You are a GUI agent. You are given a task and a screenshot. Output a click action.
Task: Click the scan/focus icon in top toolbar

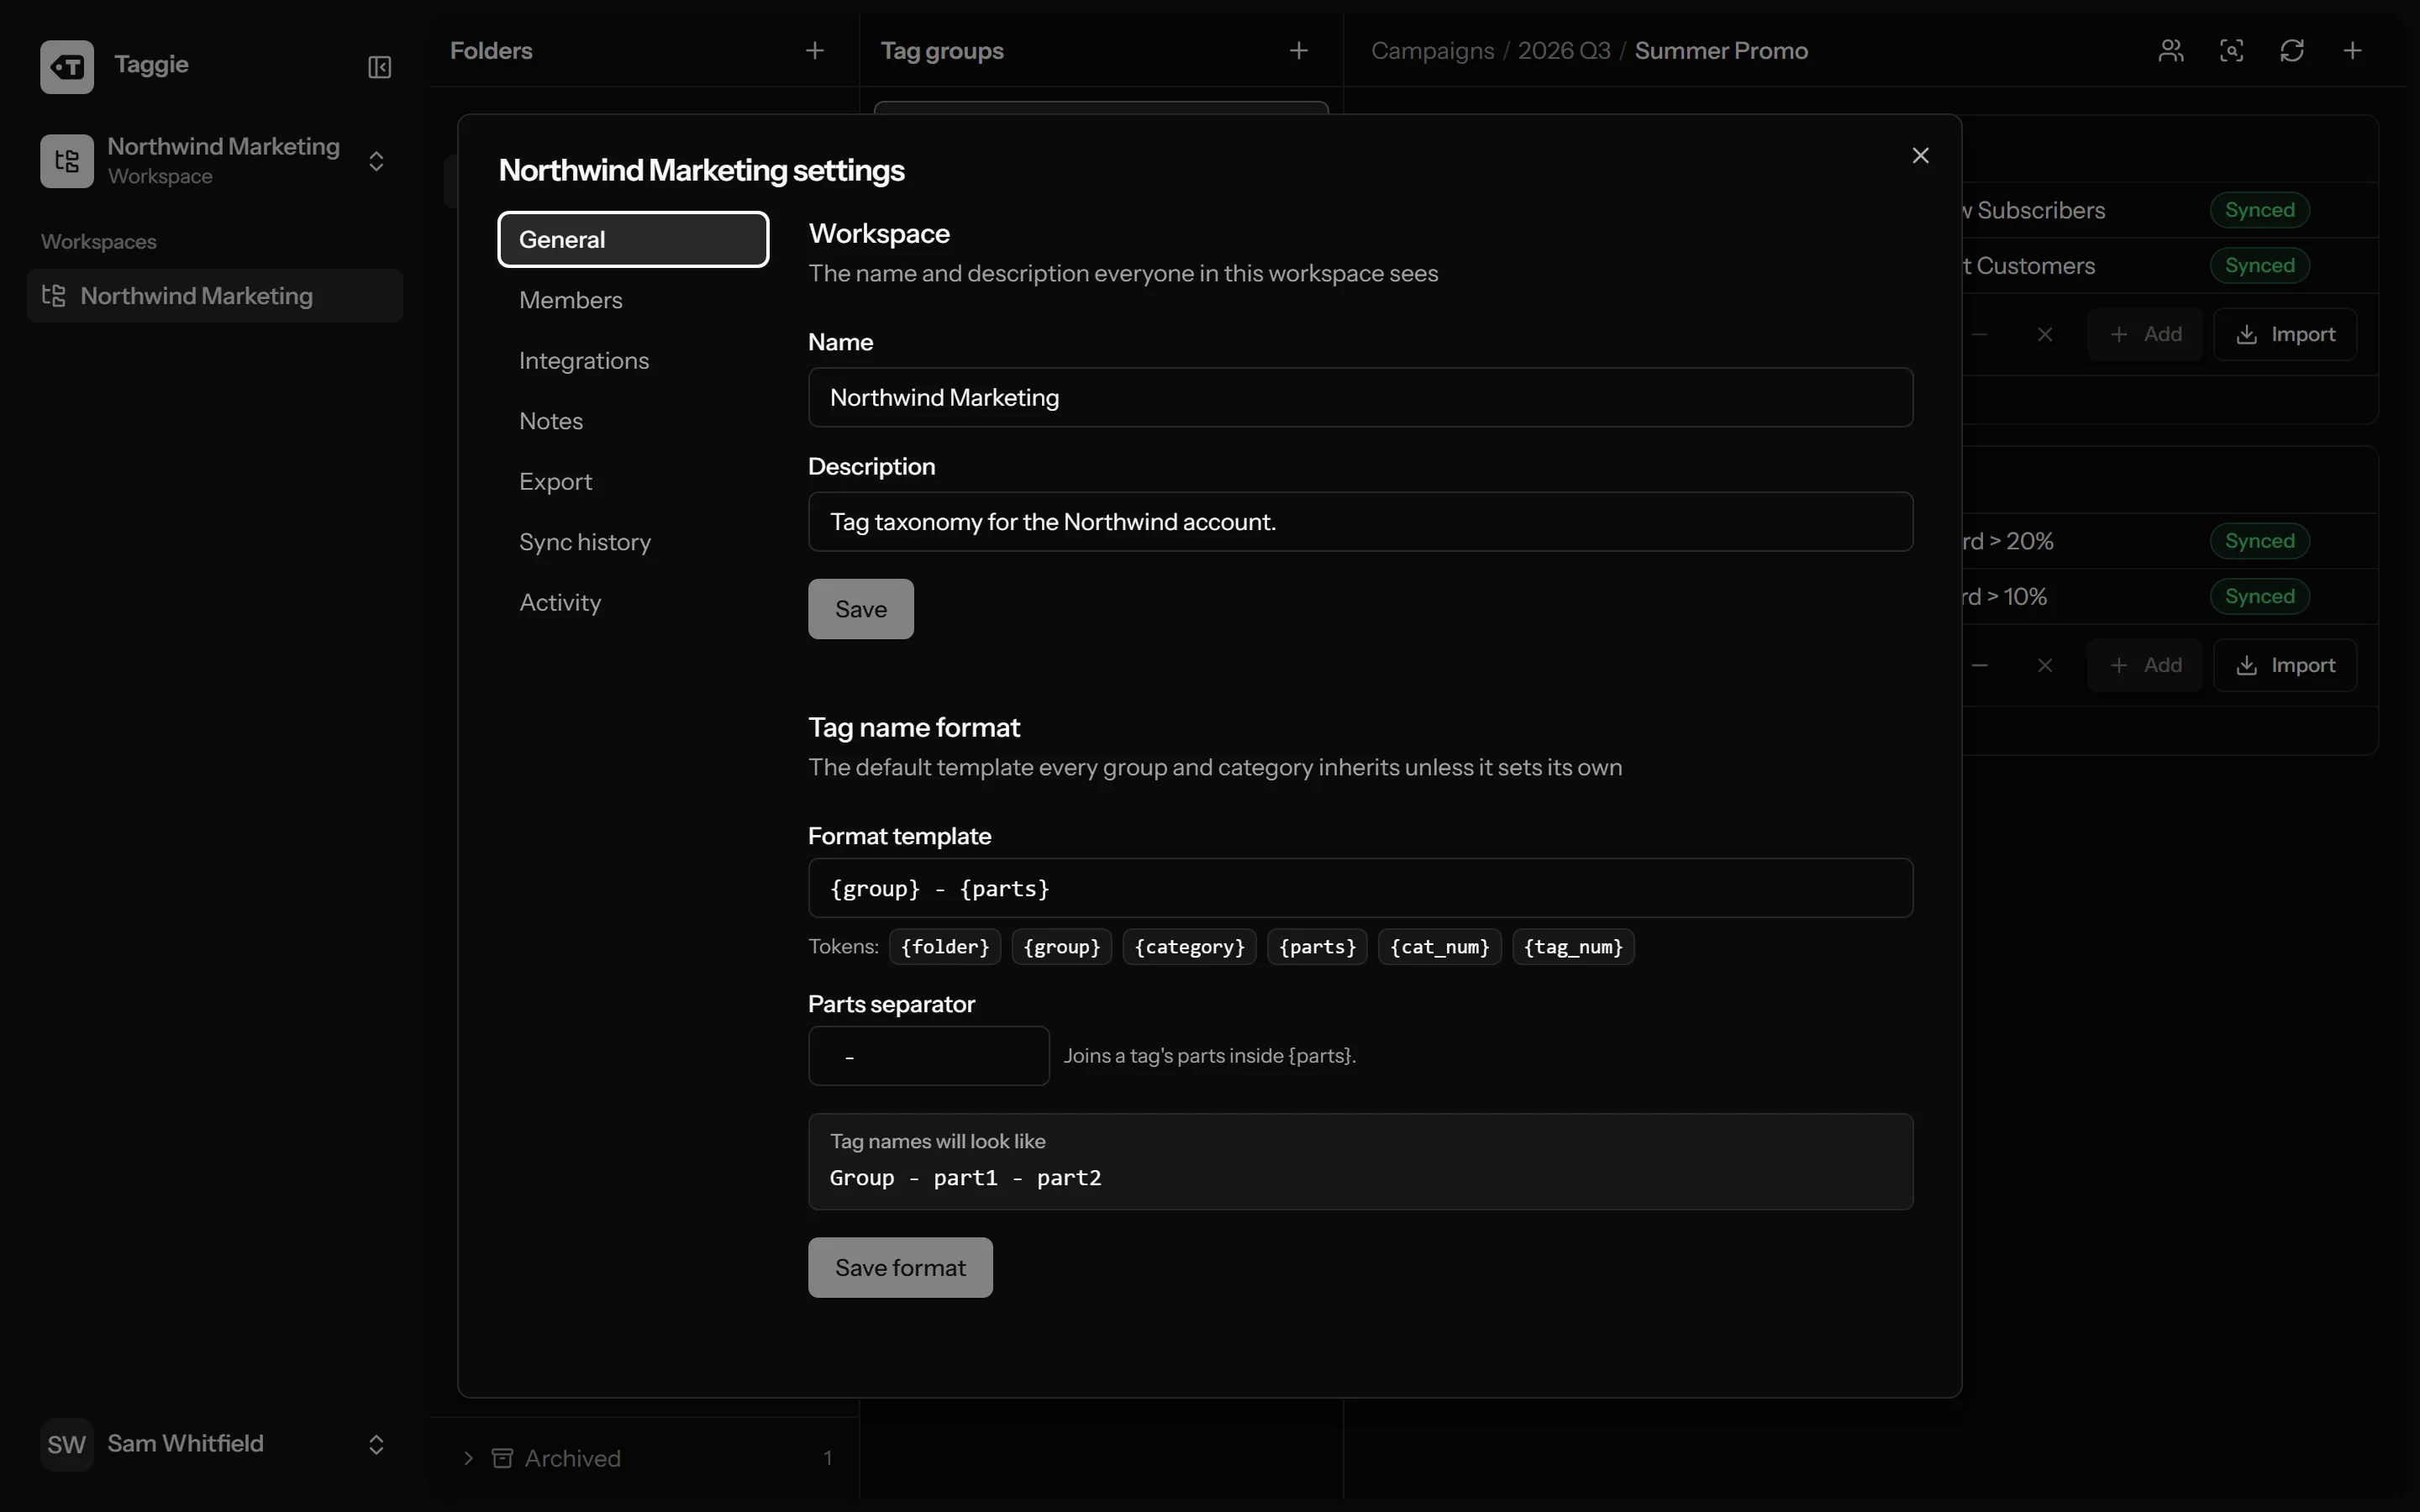tap(2231, 51)
